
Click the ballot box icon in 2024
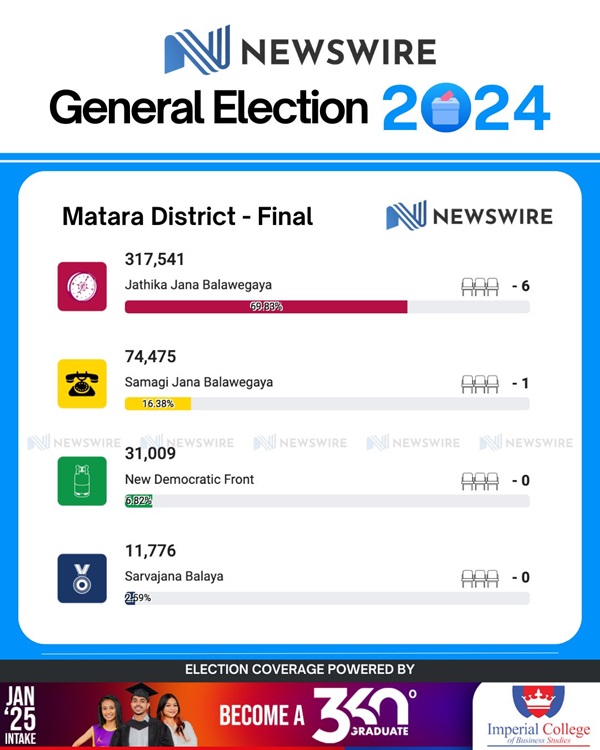[448, 108]
